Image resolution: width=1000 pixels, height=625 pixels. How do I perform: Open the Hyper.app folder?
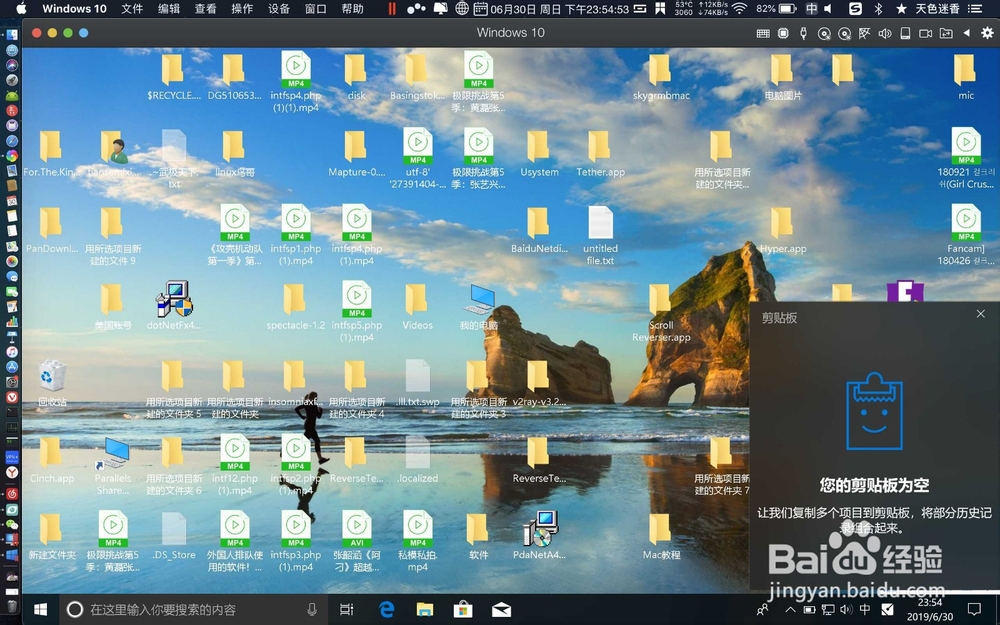pyautogui.click(x=783, y=230)
